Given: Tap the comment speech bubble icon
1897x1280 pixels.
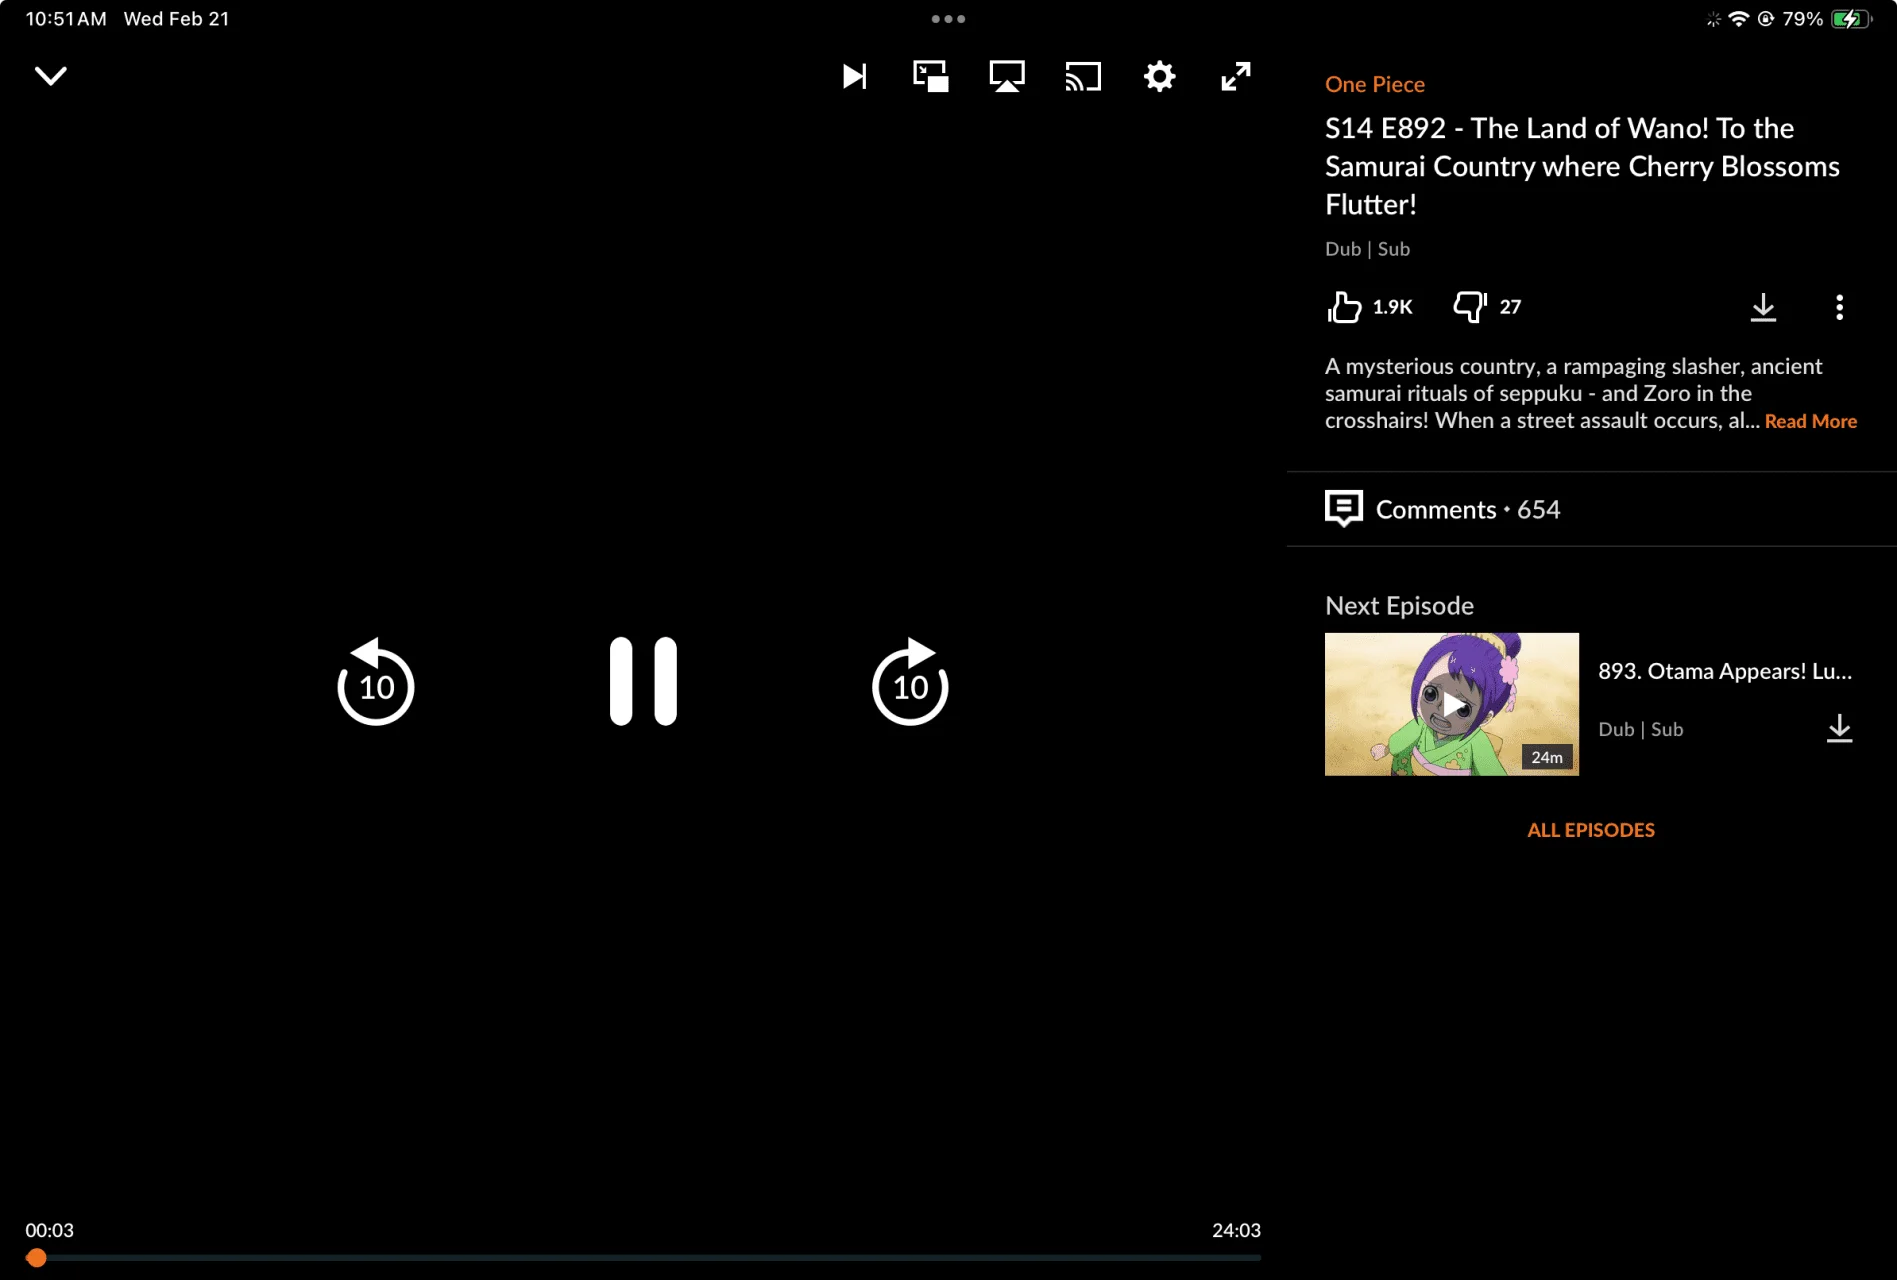Looking at the screenshot, I should point(1343,508).
